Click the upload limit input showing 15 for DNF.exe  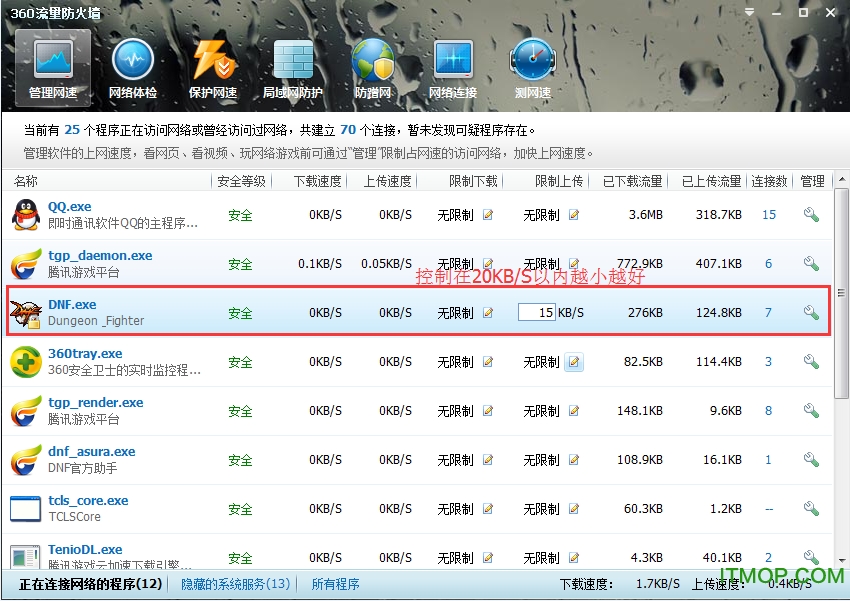(x=538, y=312)
